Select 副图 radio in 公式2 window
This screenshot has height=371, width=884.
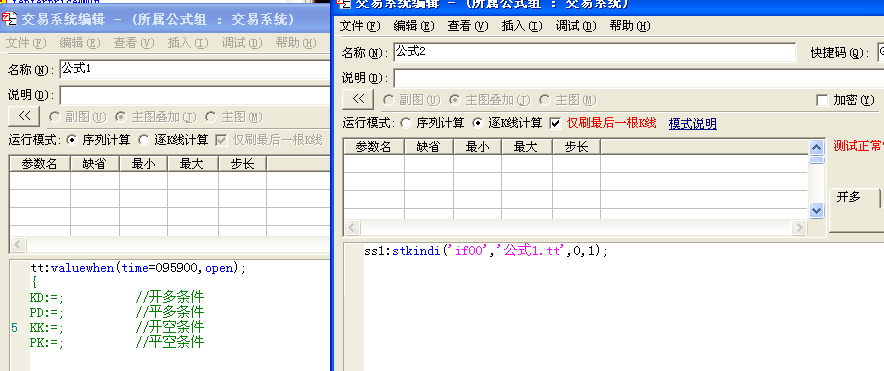388,100
